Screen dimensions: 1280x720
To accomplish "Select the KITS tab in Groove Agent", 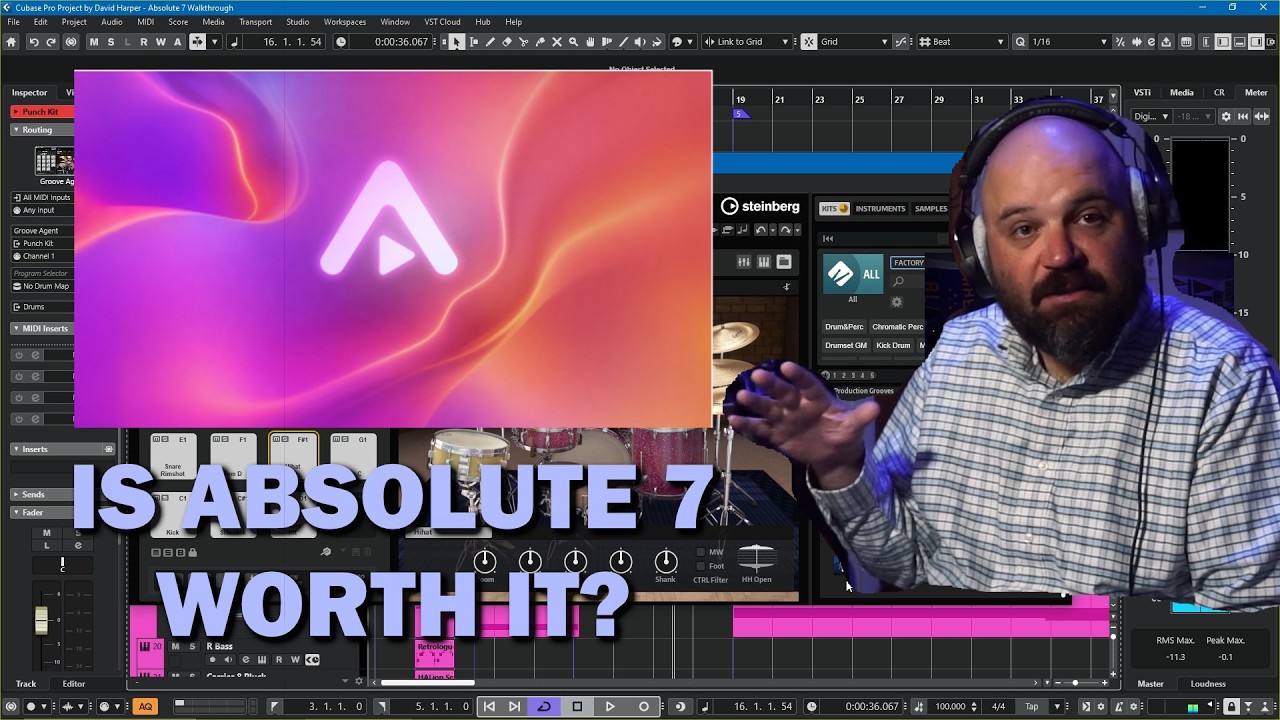I will pyautogui.click(x=834, y=208).
